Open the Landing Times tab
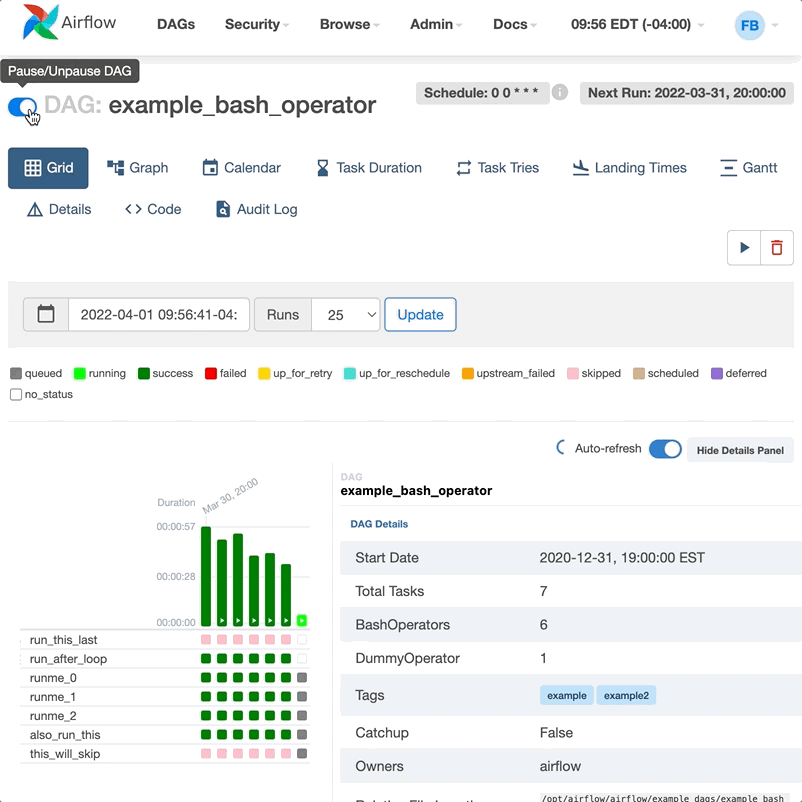This screenshot has height=802, width=802. point(630,168)
